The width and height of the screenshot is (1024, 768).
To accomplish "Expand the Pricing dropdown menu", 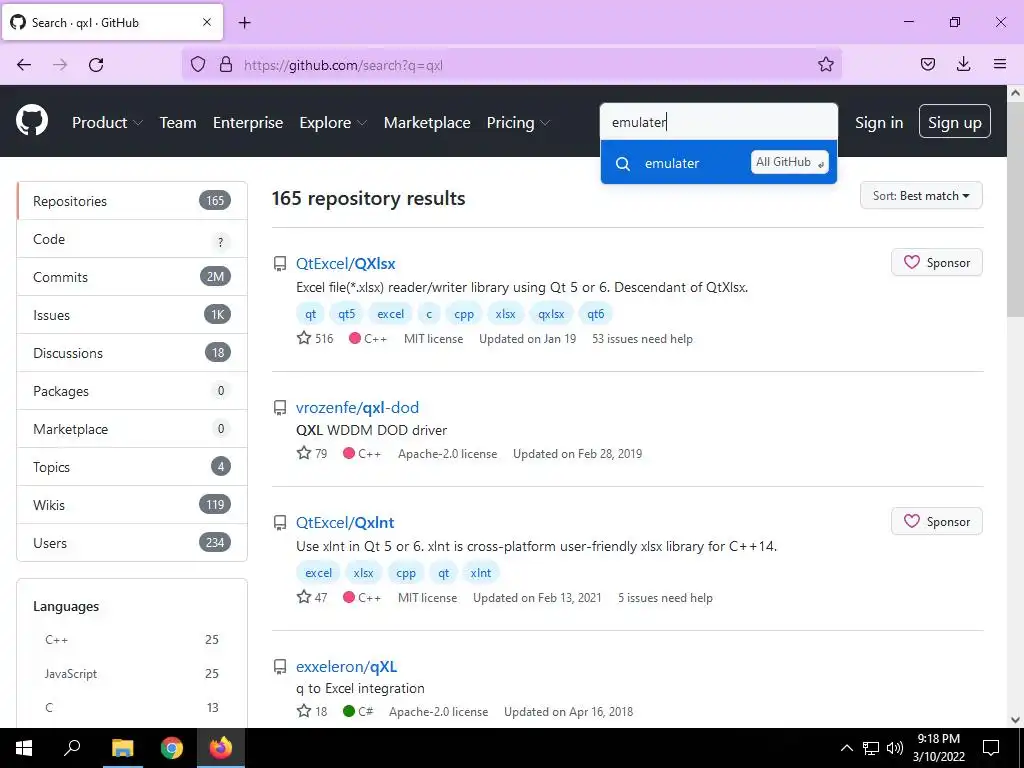I will pos(518,122).
